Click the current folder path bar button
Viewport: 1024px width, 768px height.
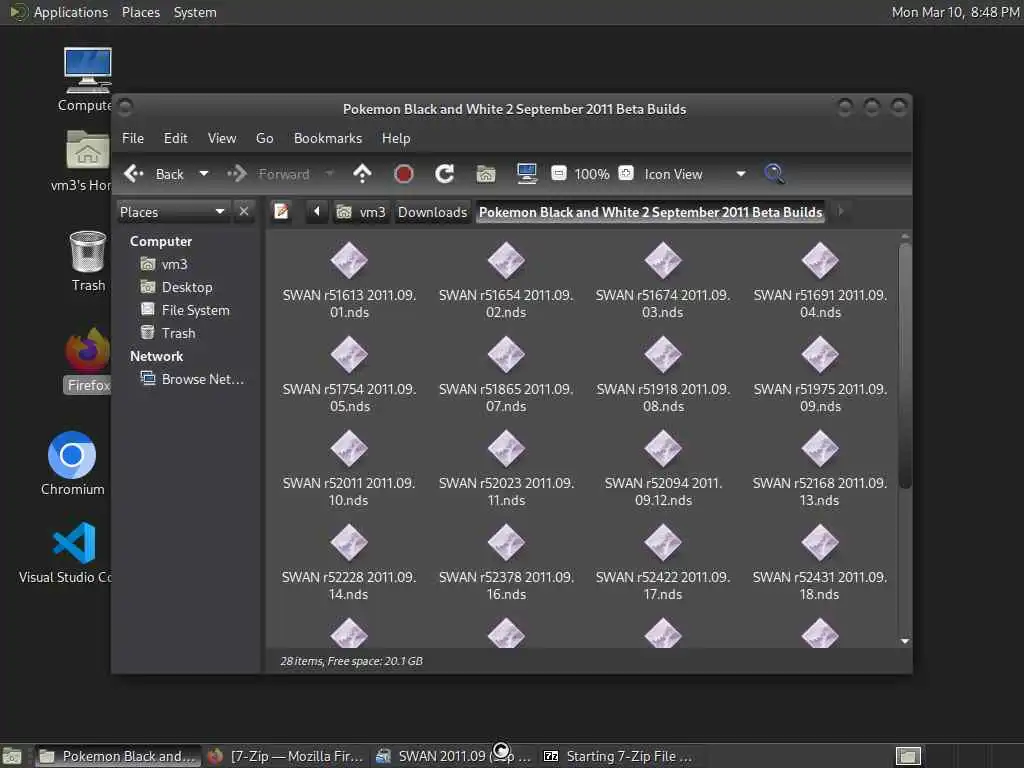(x=650, y=212)
